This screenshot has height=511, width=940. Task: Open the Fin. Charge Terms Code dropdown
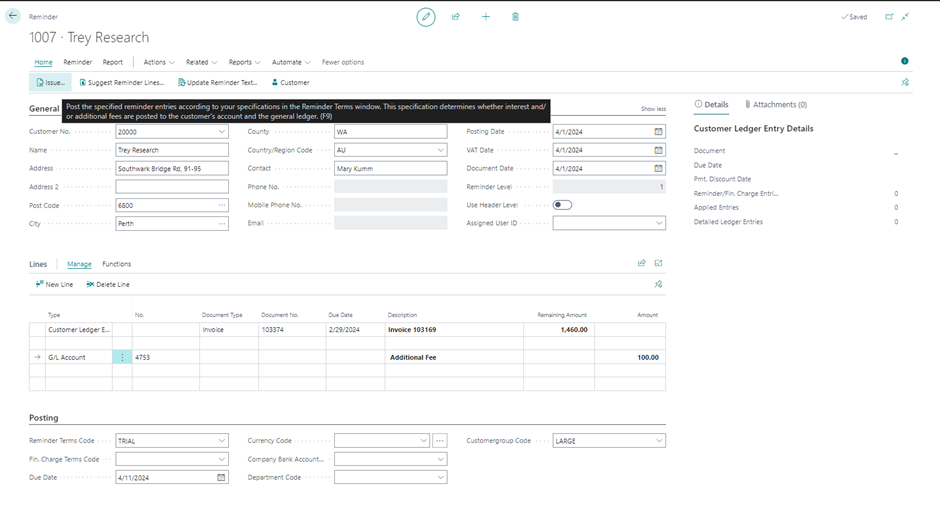click(x=222, y=459)
